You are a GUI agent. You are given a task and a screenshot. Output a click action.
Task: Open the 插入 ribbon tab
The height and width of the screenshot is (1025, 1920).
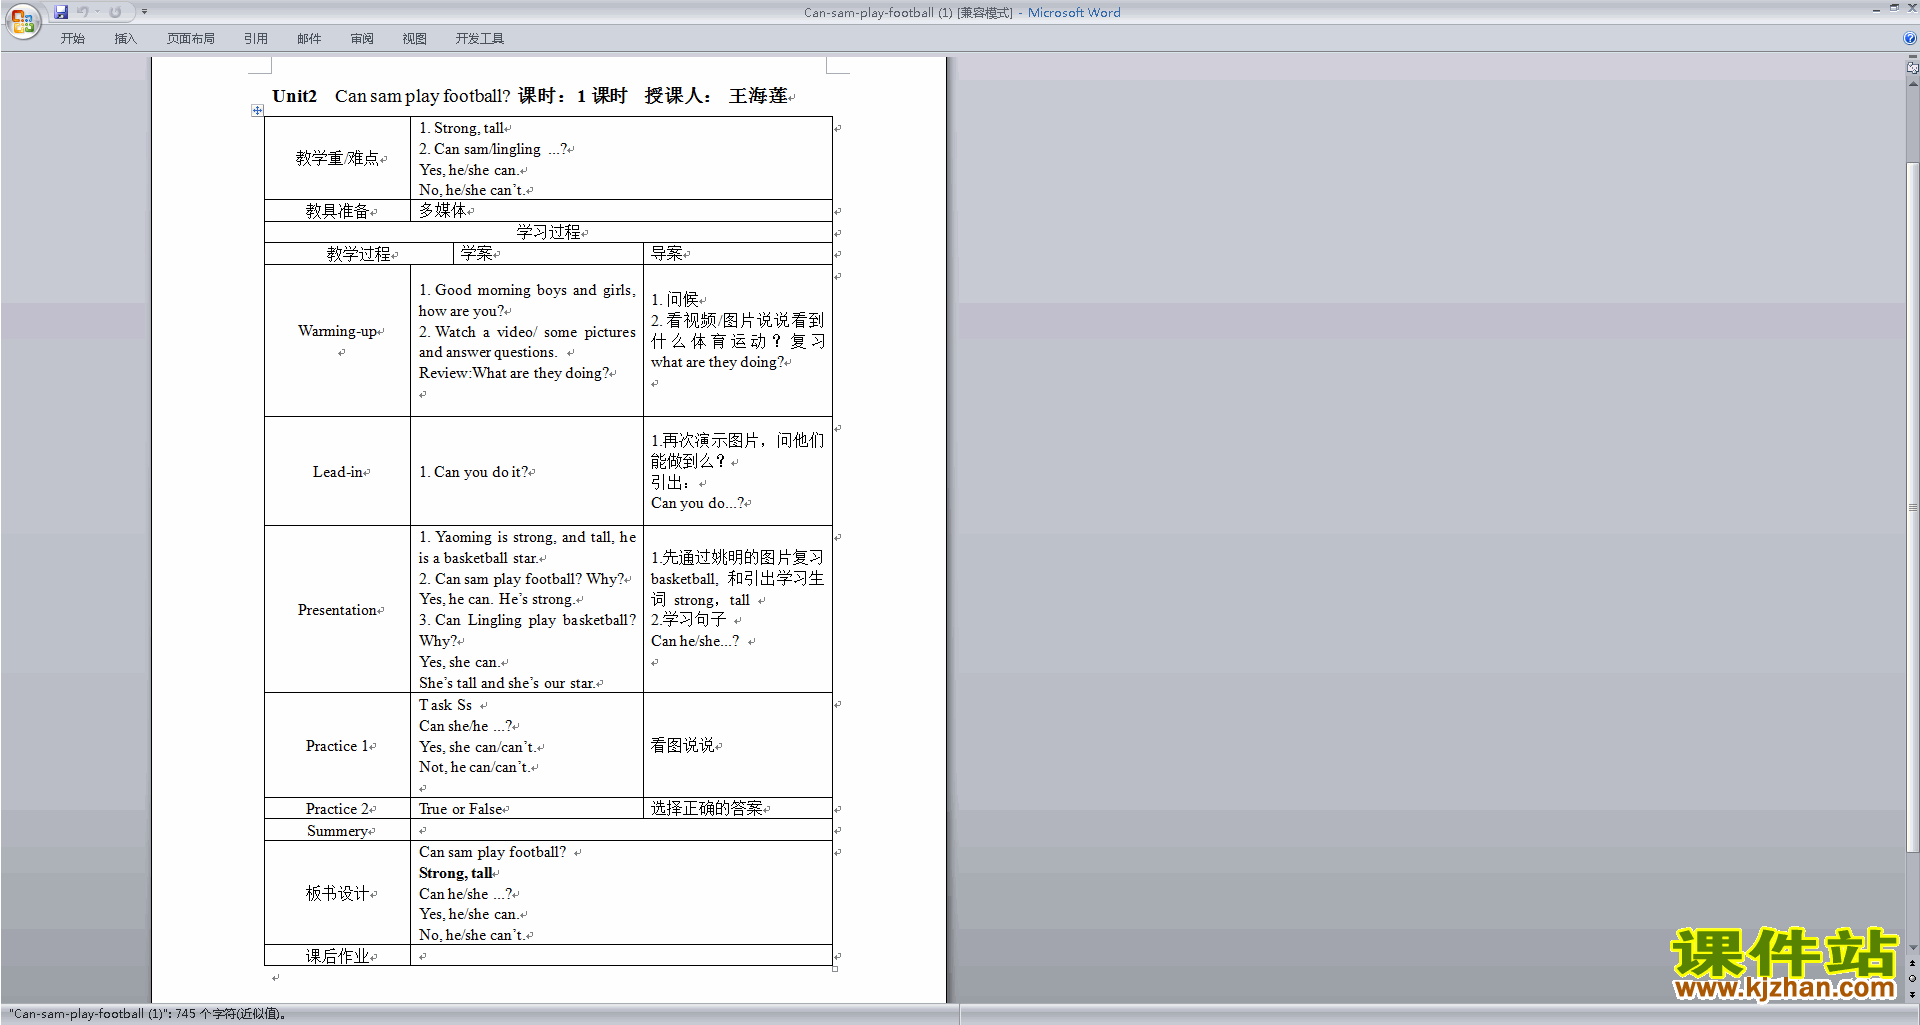click(x=125, y=38)
